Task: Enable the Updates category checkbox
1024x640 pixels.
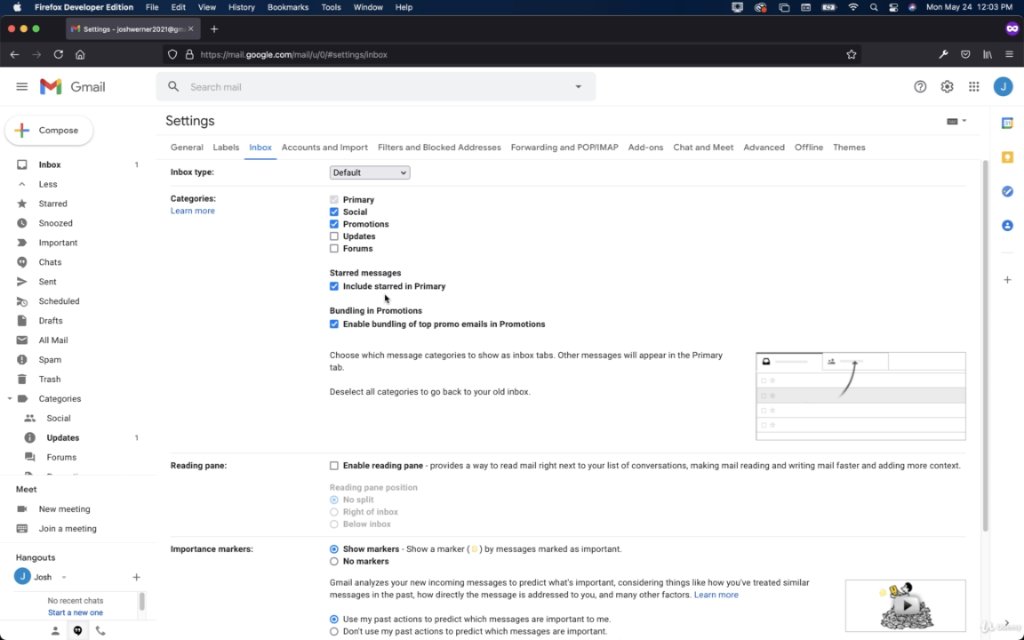Action: click(x=334, y=236)
